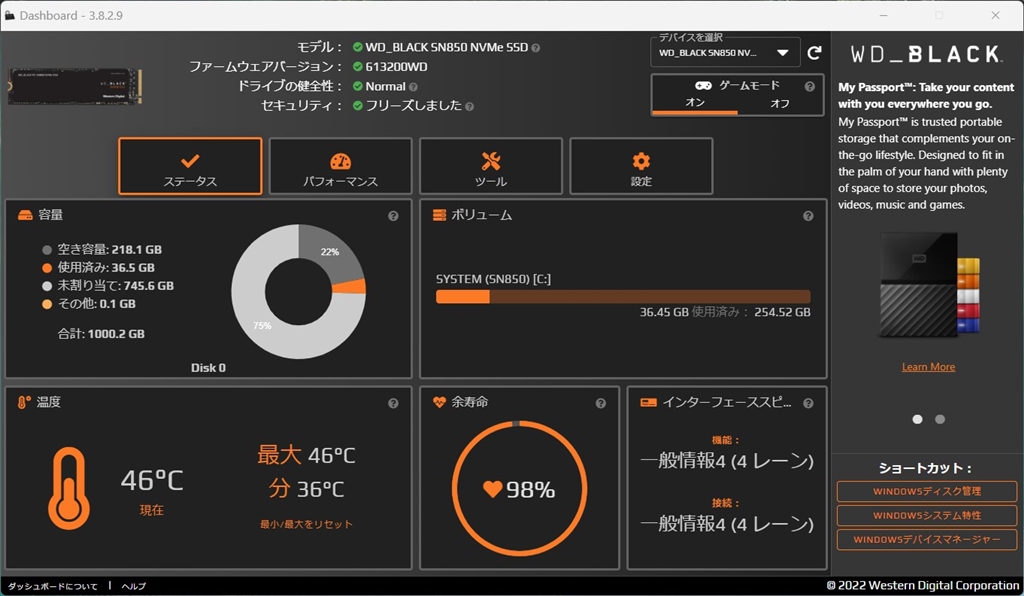This screenshot has width=1024, height=596.
Task: Click the interface speed panel icon
Action: point(648,403)
